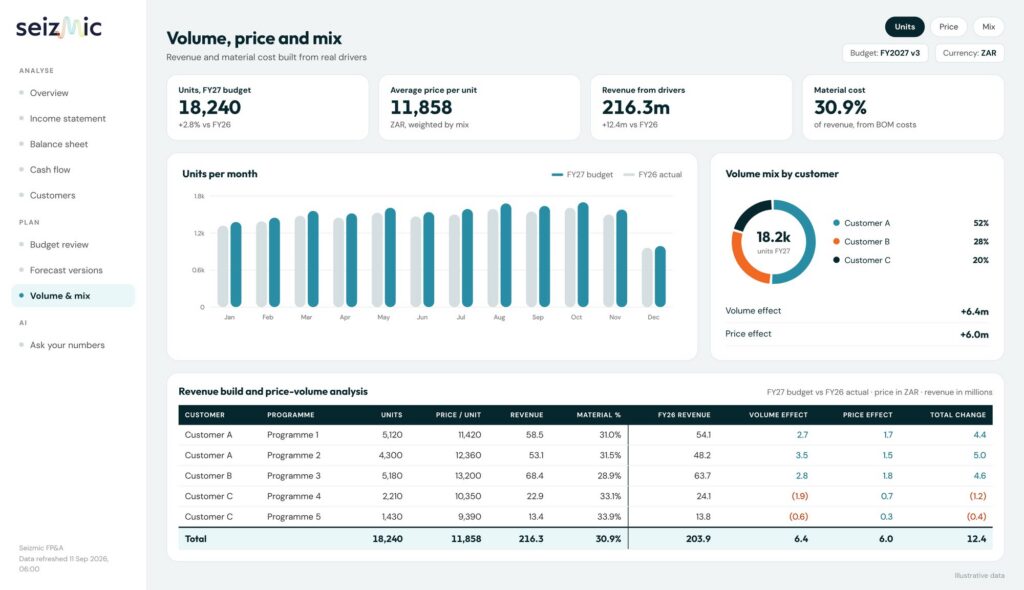Click the 68.4 revenue cell
Image resolution: width=1024 pixels, height=590 pixels.
(534, 476)
